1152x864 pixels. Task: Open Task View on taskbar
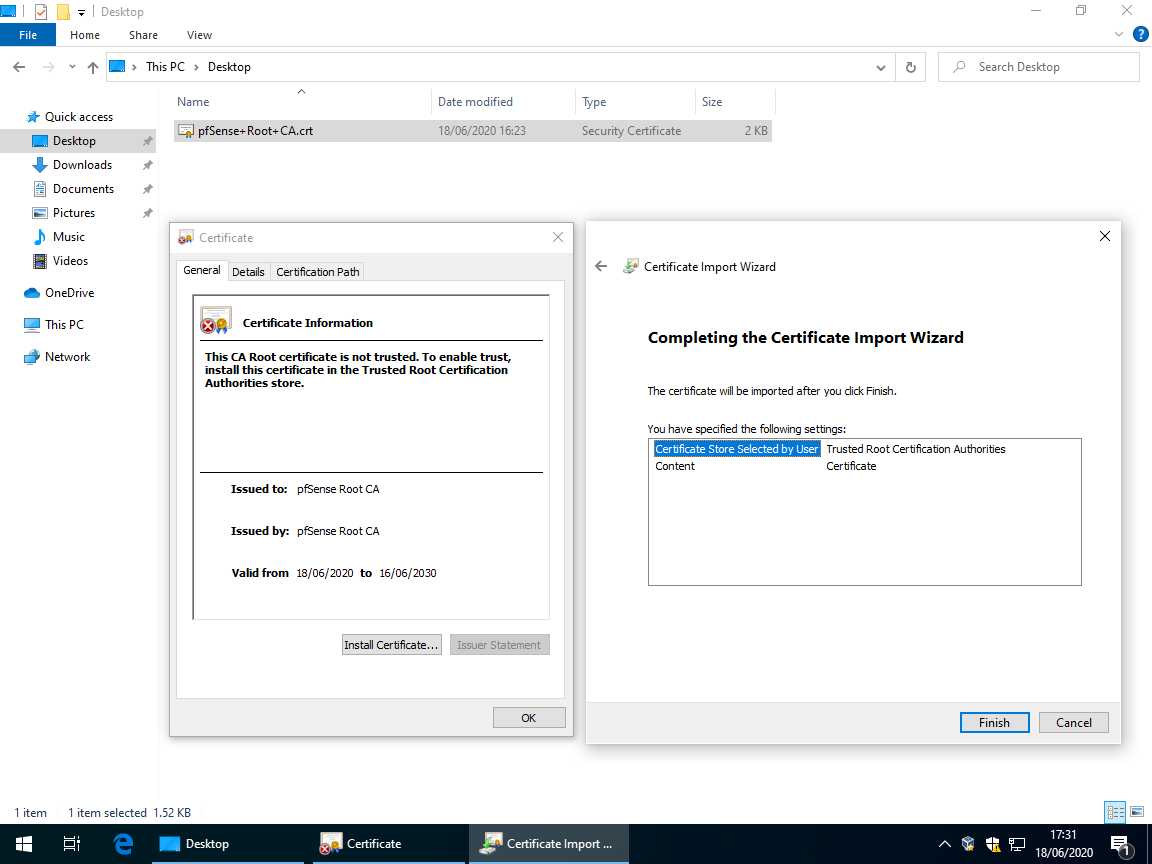point(71,843)
